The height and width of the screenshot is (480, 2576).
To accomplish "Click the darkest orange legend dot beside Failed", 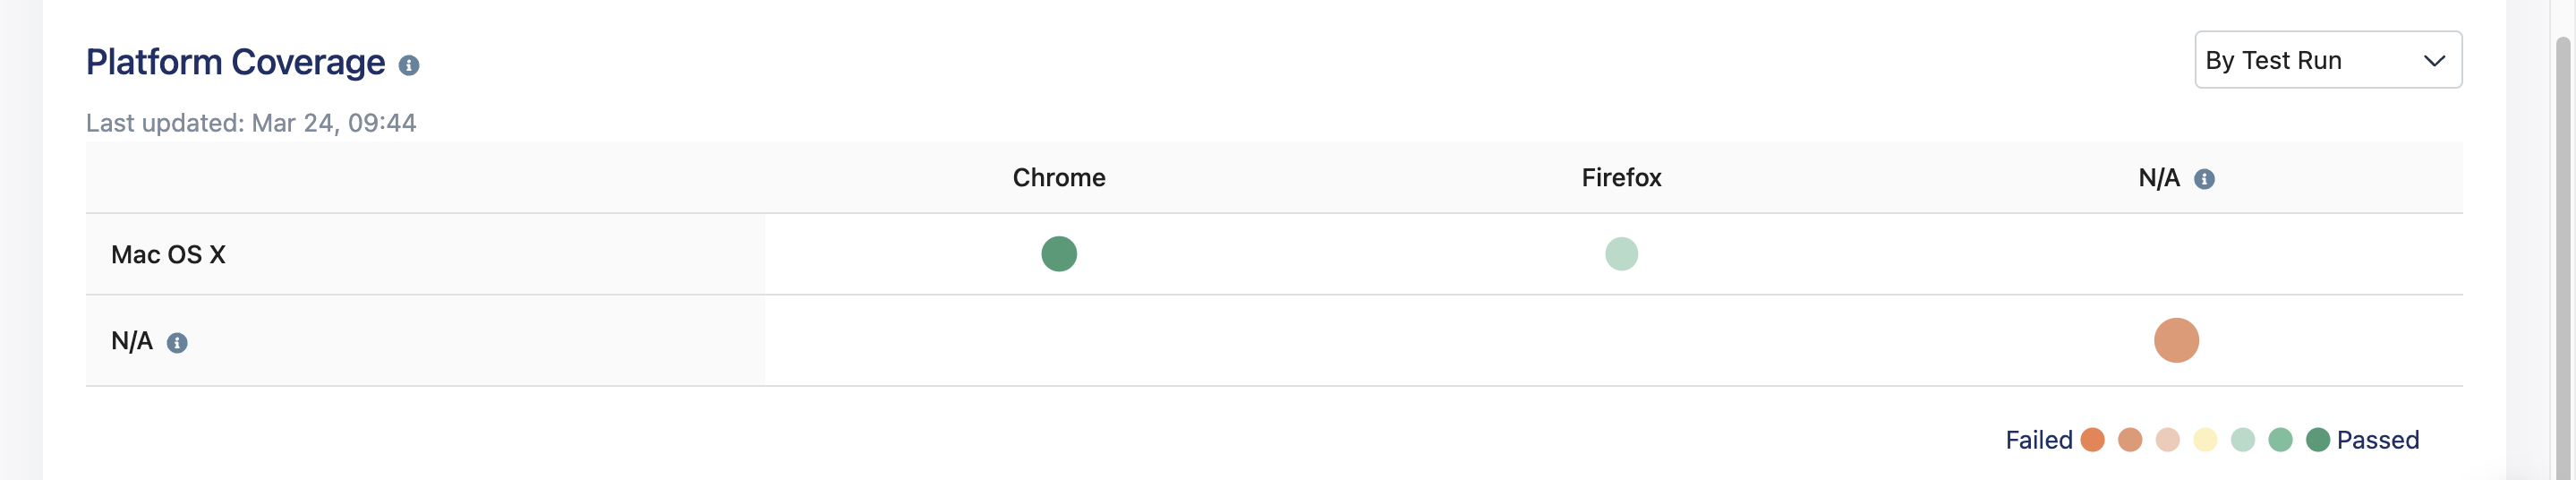I will tap(2092, 440).
